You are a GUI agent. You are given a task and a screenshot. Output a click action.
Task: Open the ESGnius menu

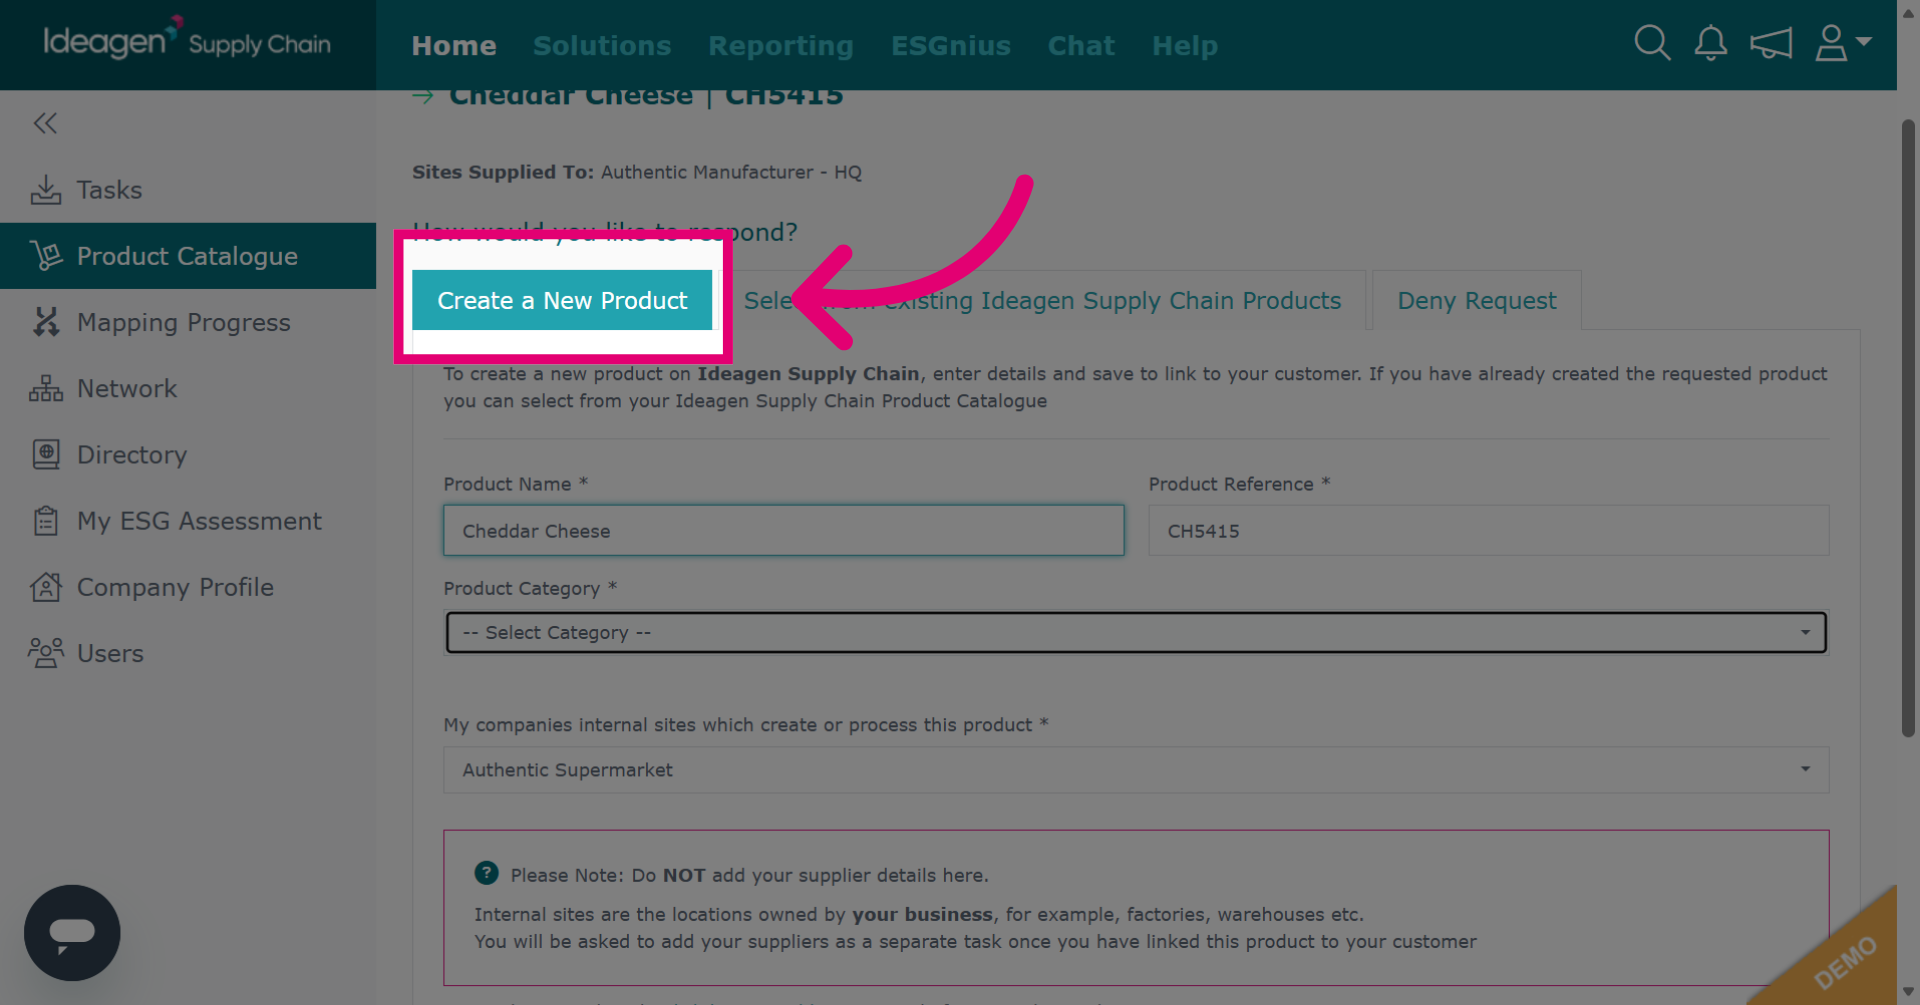[x=951, y=46]
